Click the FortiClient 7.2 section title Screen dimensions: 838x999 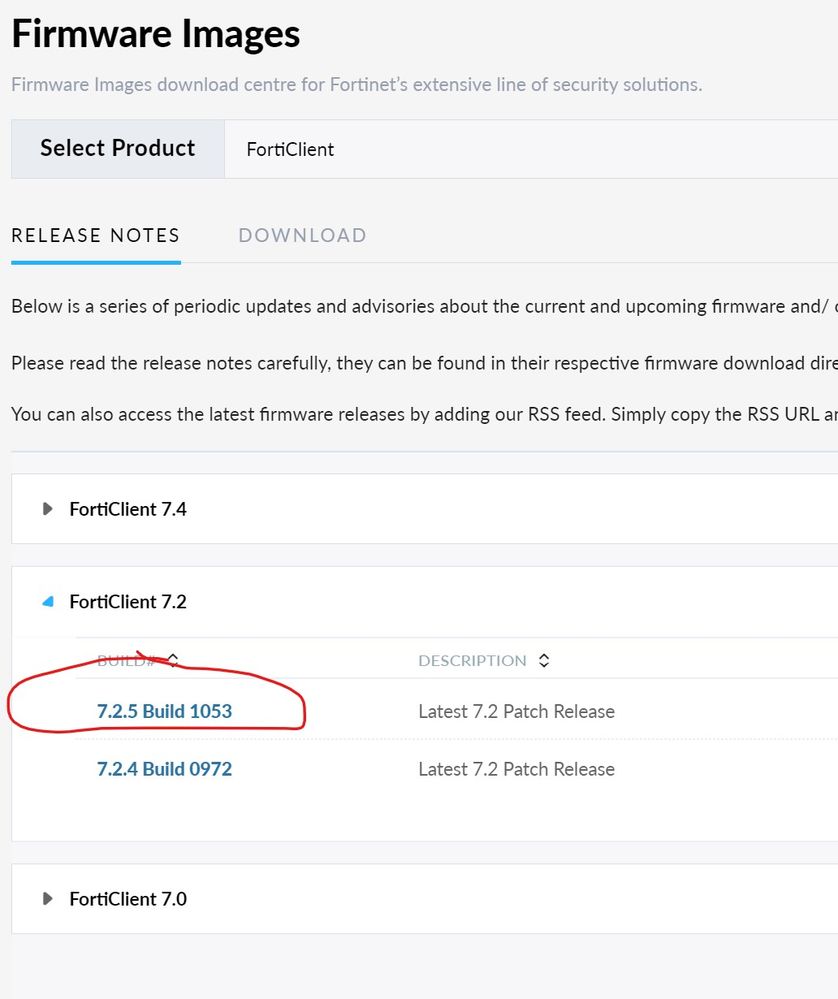(128, 602)
